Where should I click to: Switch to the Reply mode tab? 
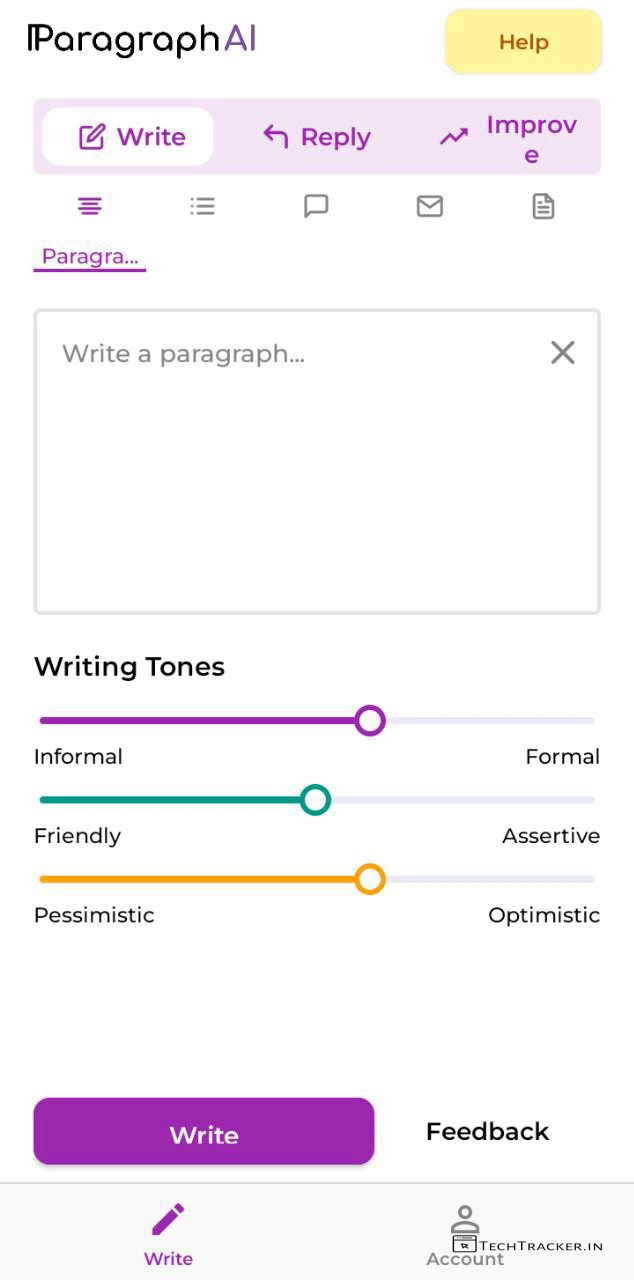click(316, 137)
